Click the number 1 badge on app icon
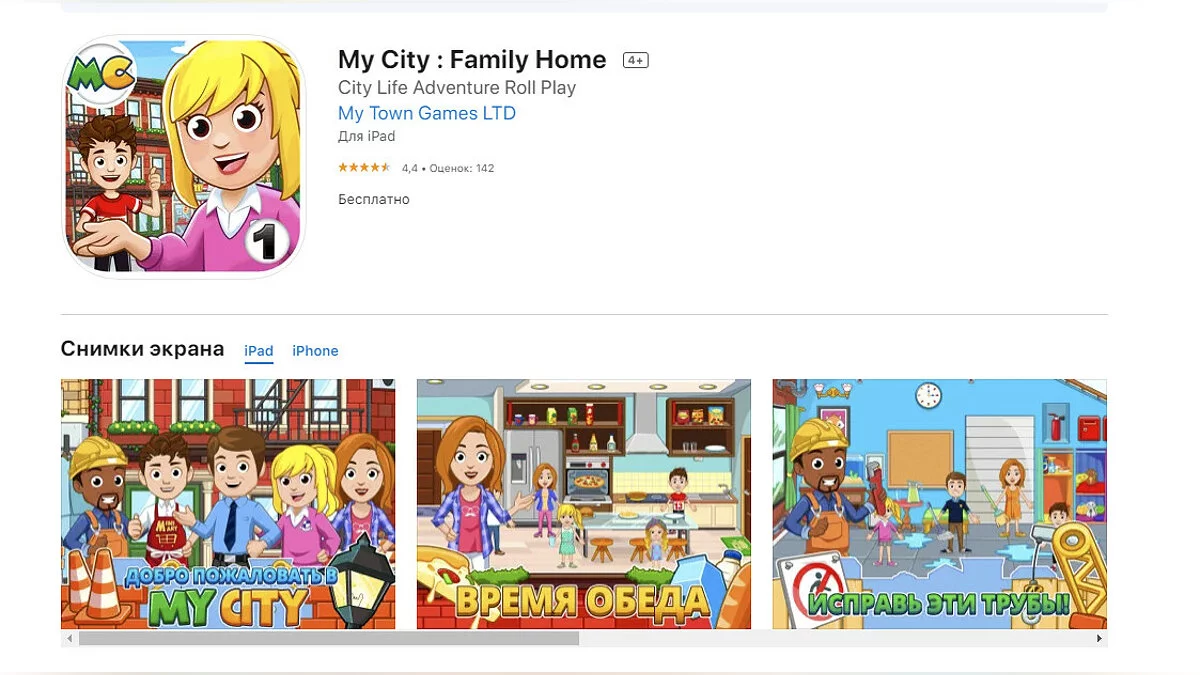The height and width of the screenshot is (675, 1200). pyautogui.click(x=267, y=239)
